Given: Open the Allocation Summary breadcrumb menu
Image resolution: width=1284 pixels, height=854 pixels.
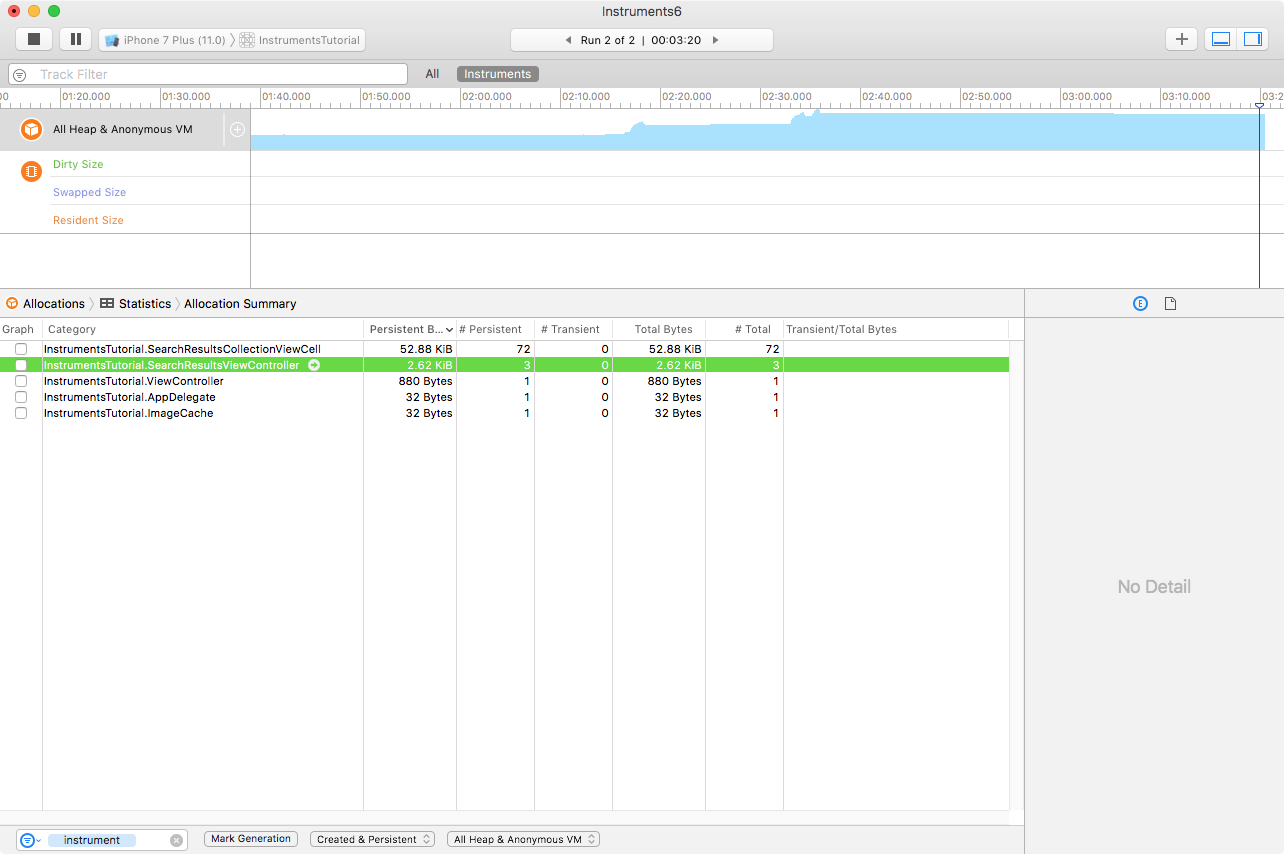Looking at the screenshot, I should (x=240, y=303).
